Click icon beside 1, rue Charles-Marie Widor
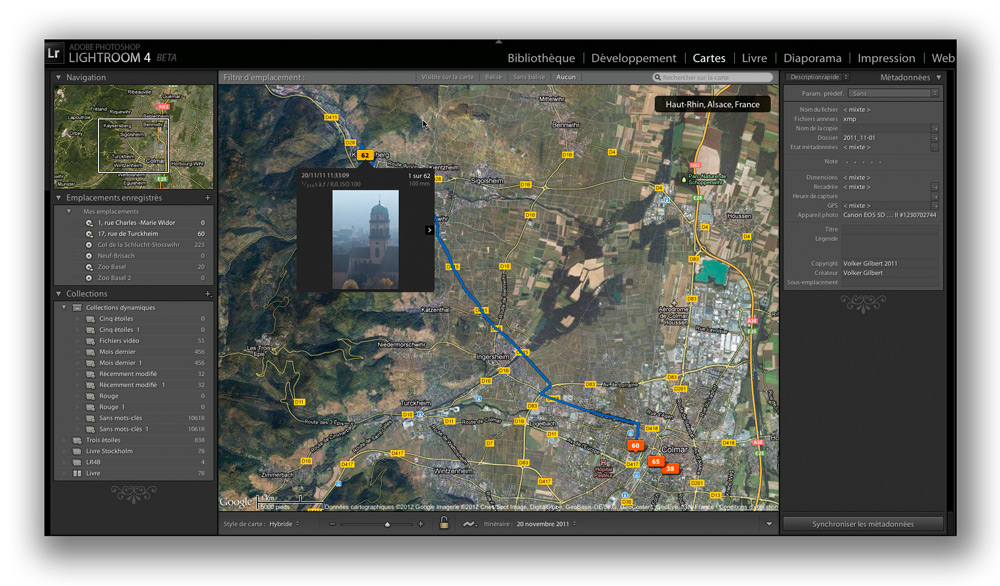Viewport: 1000px width, 586px height. click(89, 223)
